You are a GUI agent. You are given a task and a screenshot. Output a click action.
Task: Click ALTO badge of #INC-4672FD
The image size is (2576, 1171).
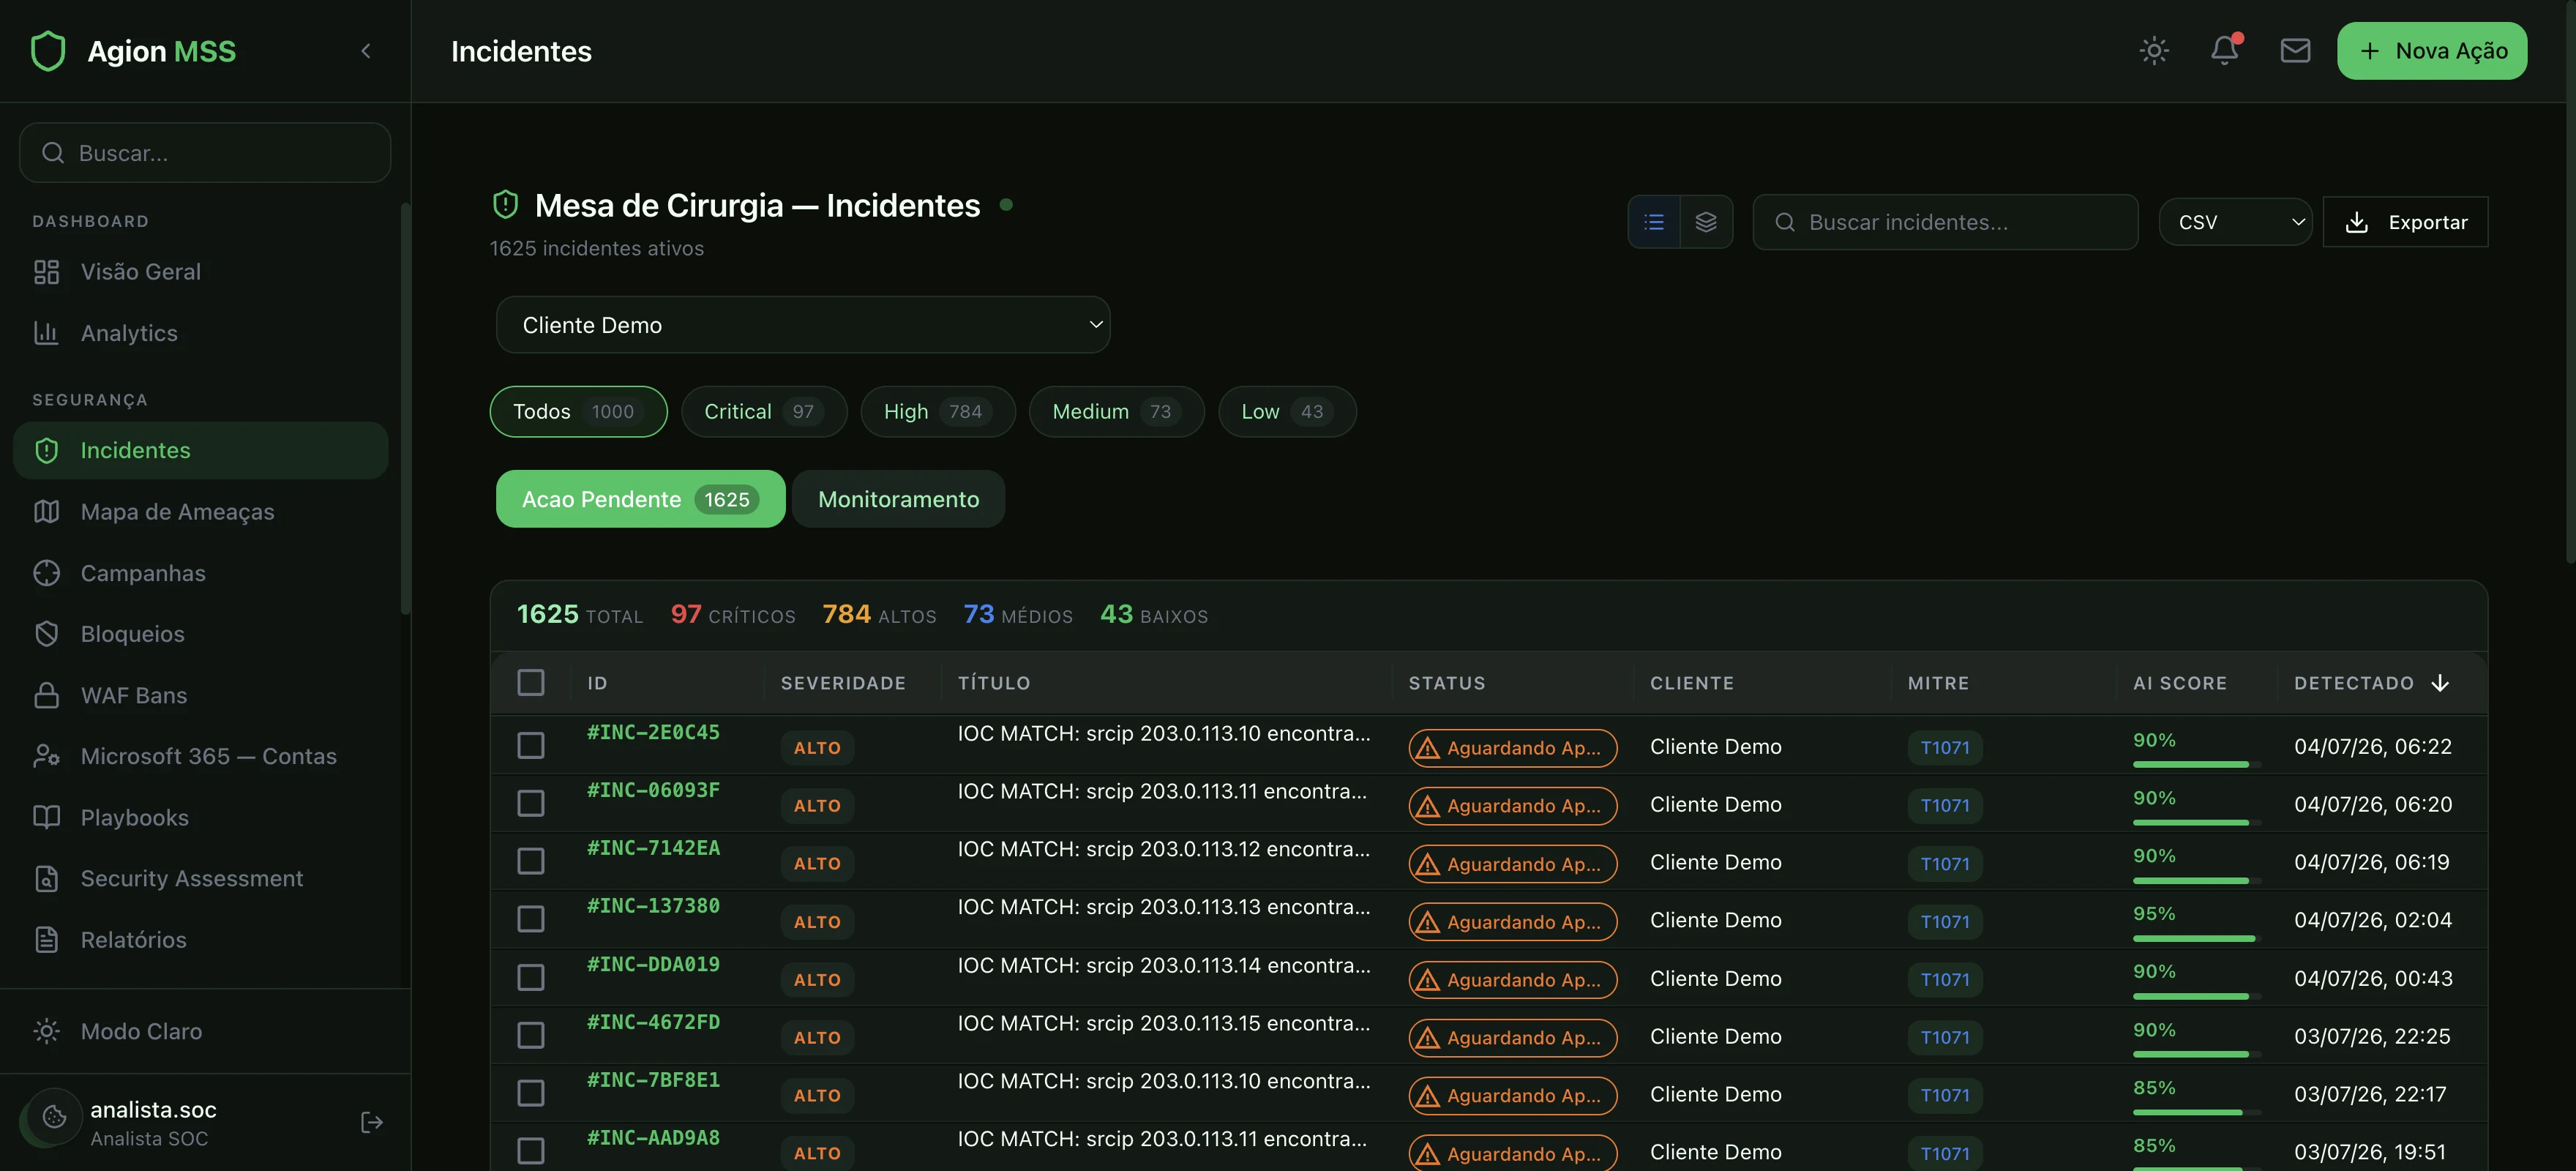tap(817, 1038)
